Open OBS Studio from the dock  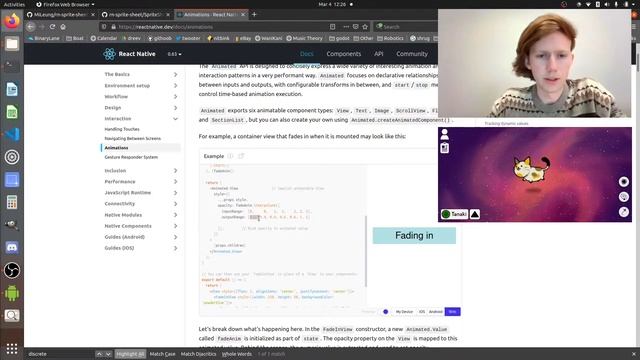12,270
